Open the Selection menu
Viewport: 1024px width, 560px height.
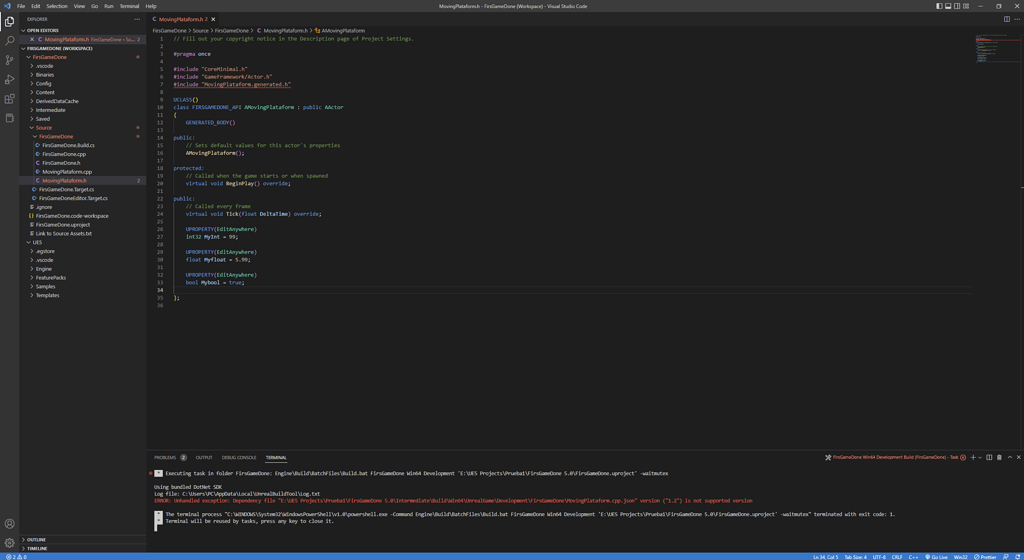point(57,6)
